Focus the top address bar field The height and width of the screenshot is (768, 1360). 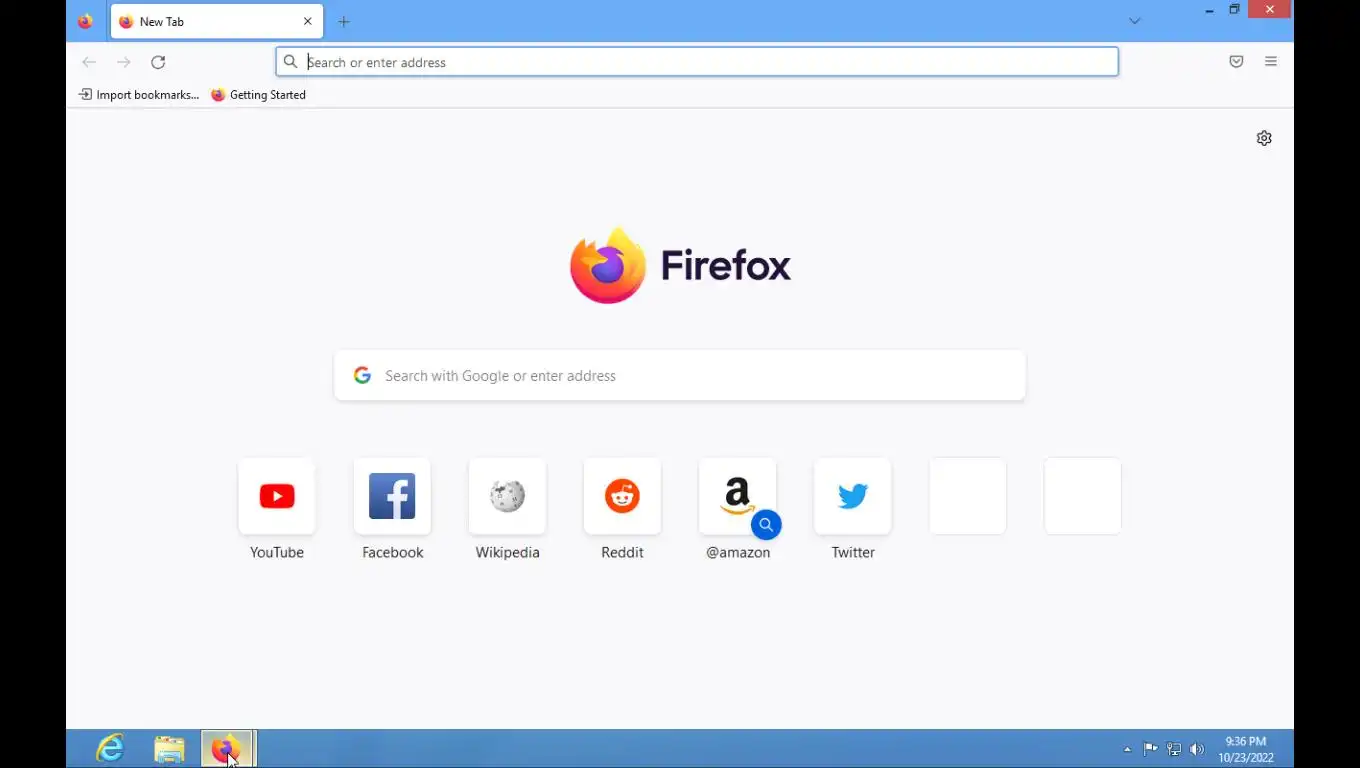tap(697, 62)
